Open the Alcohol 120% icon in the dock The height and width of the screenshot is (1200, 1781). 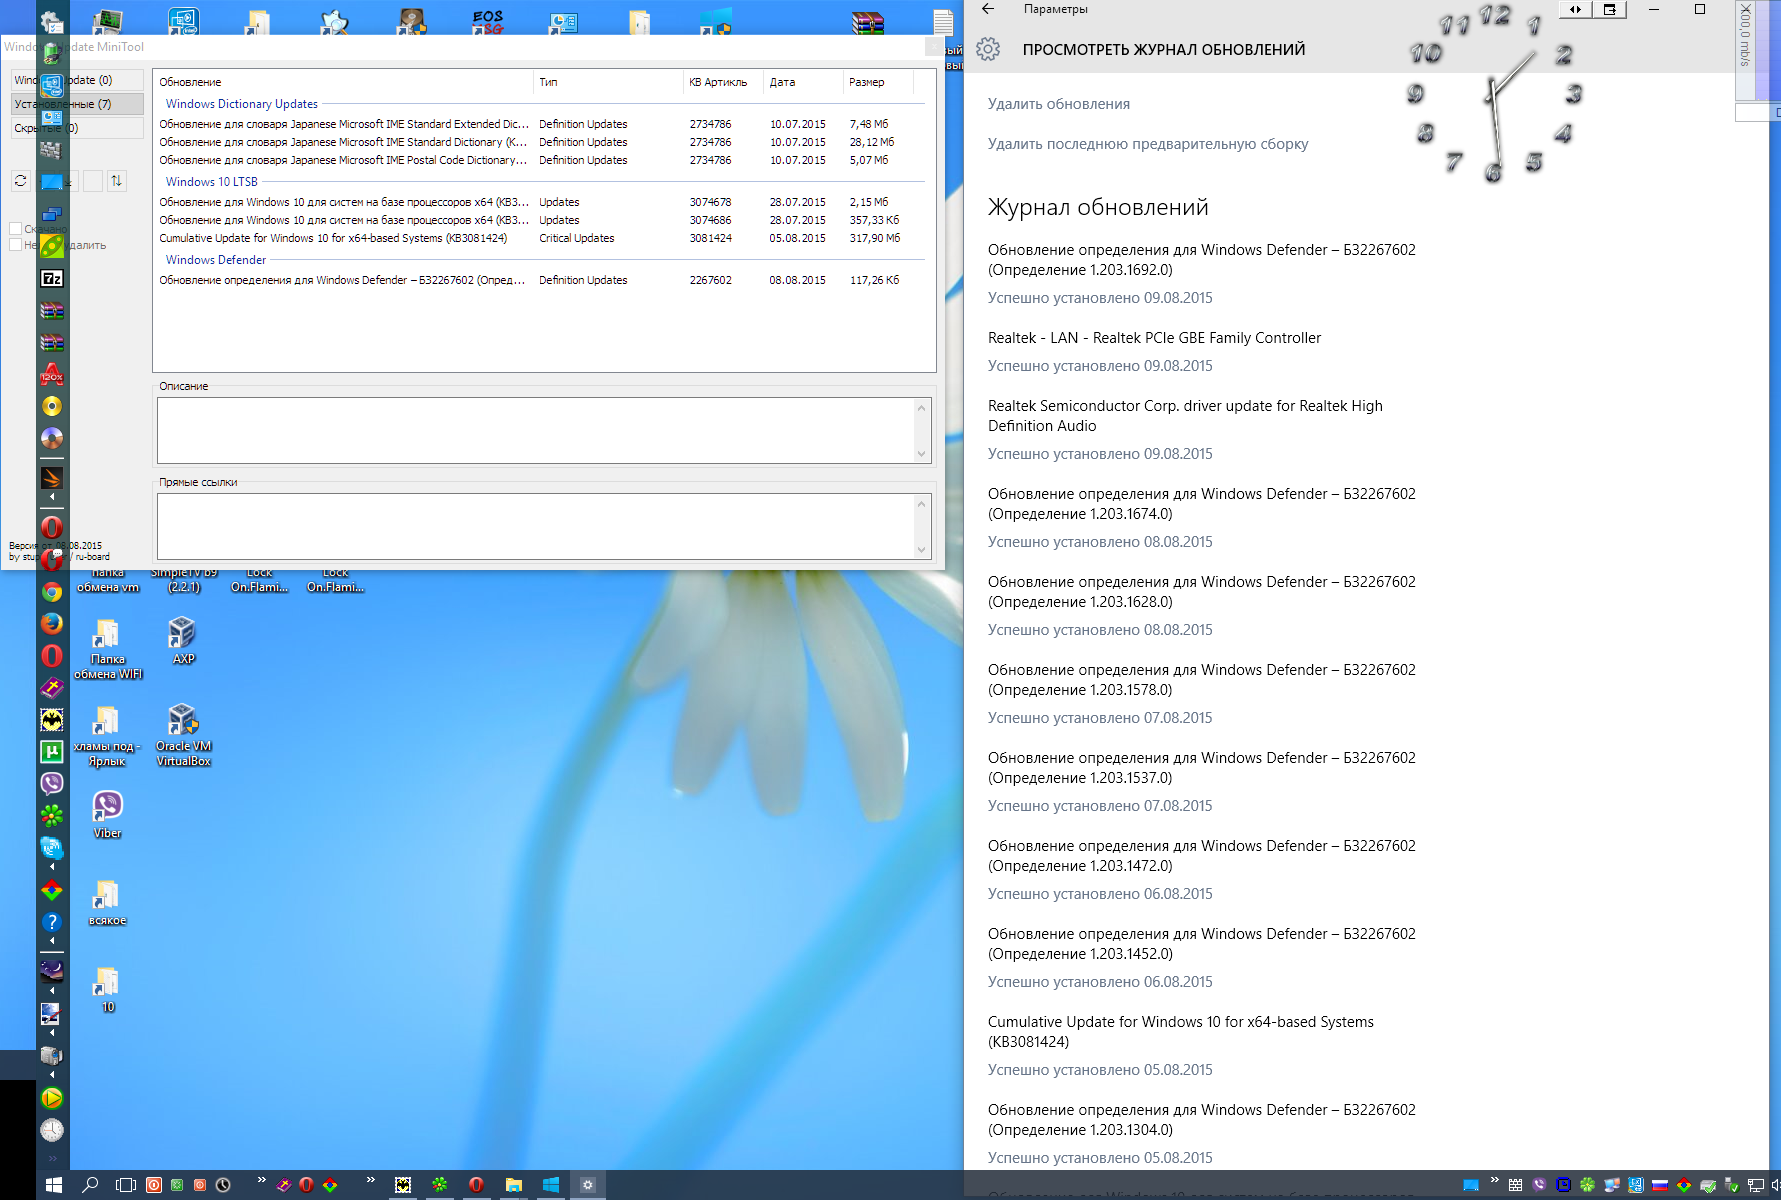(52, 374)
